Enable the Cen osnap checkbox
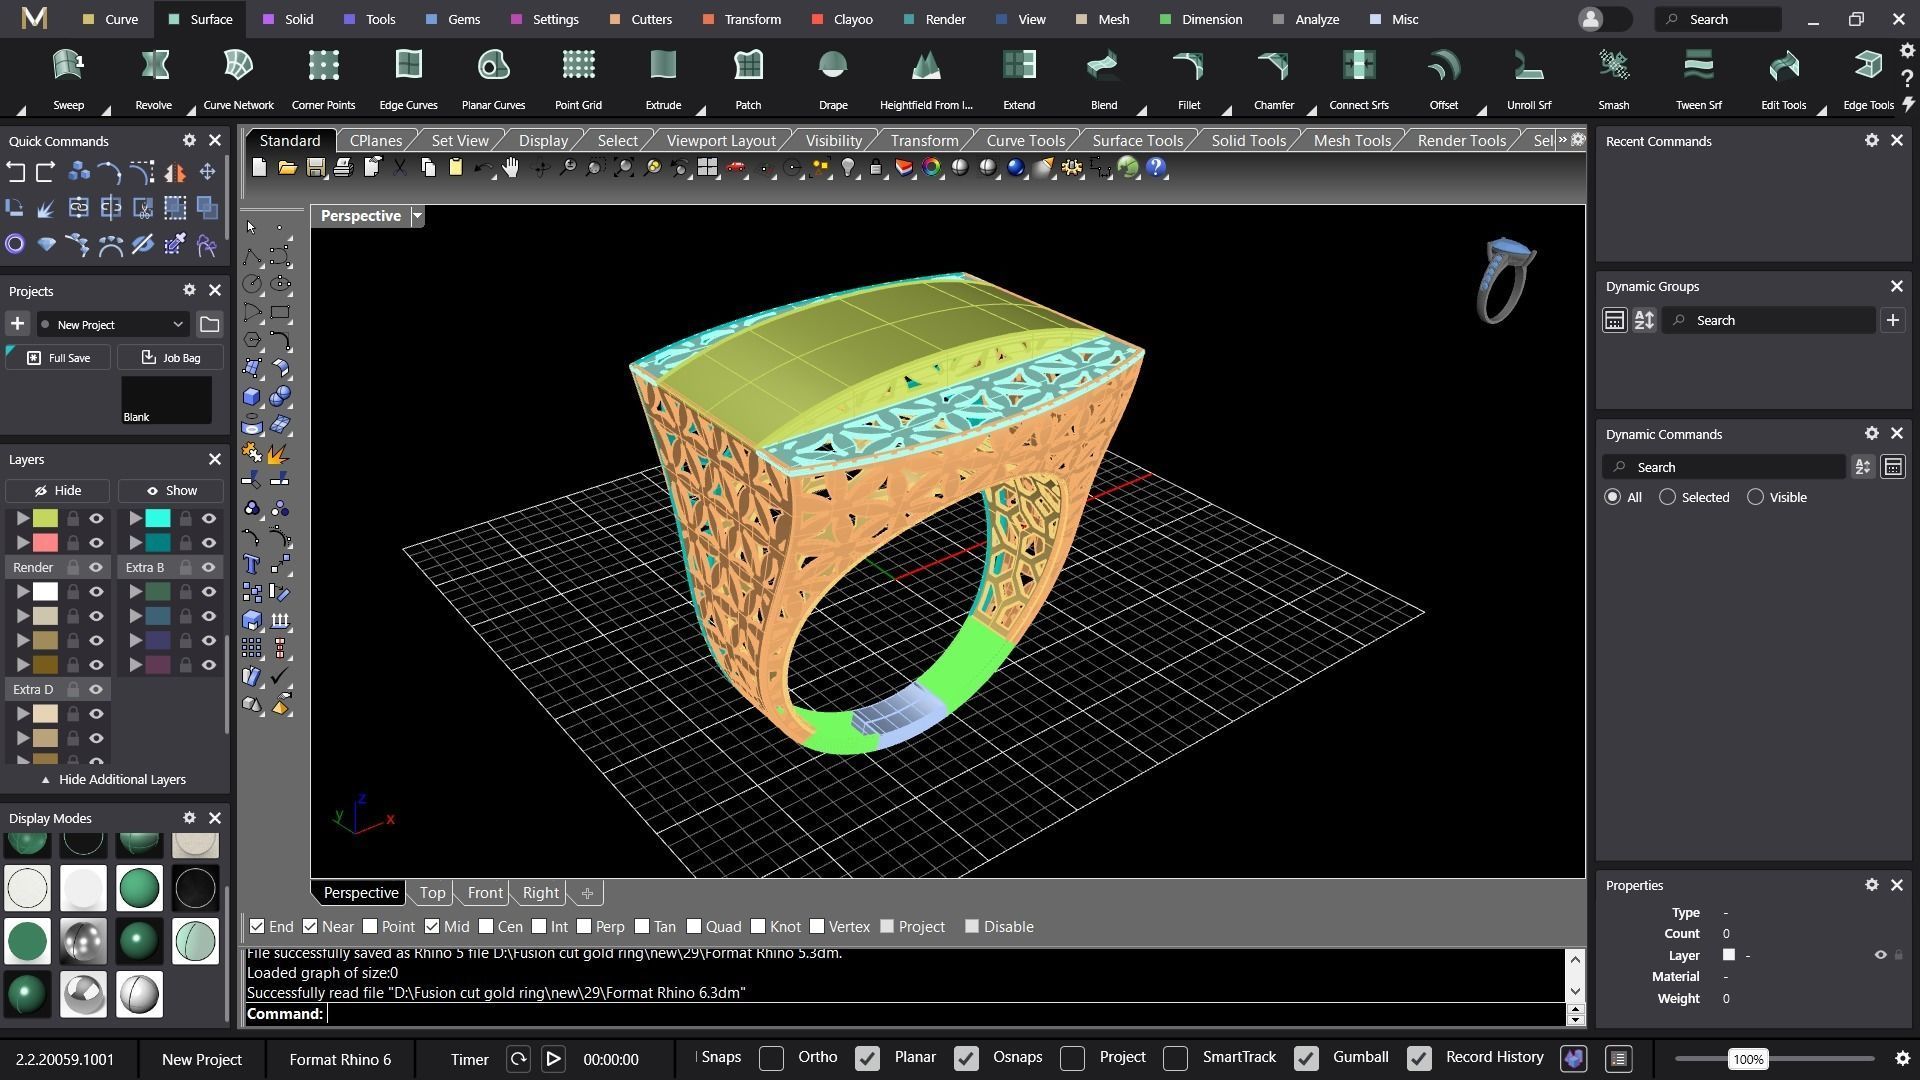Screen dimensions: 1920x1080 pyautogui.click(x=487, y=927)
